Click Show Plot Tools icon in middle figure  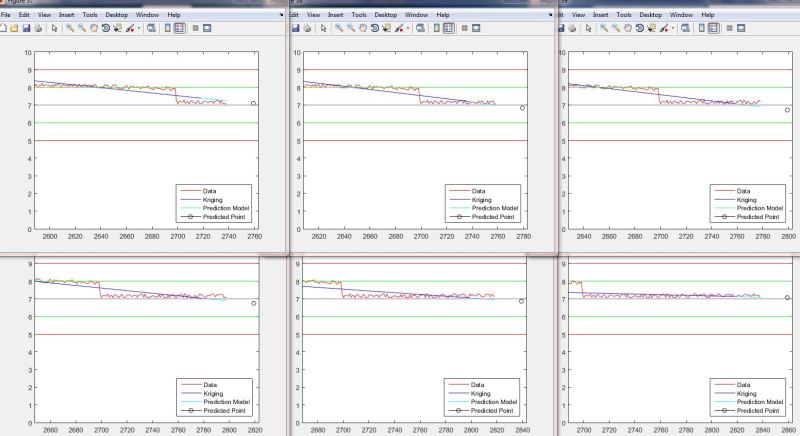(x=476, y=28)
